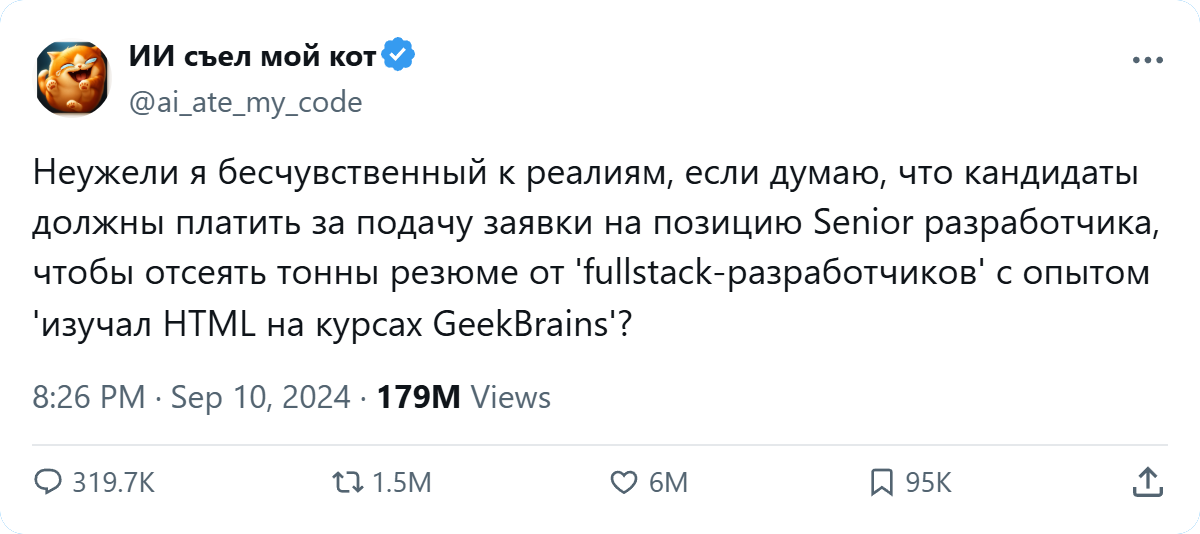
Task: Click the 95K bookmarks count
Action: (x=928, y=484)
